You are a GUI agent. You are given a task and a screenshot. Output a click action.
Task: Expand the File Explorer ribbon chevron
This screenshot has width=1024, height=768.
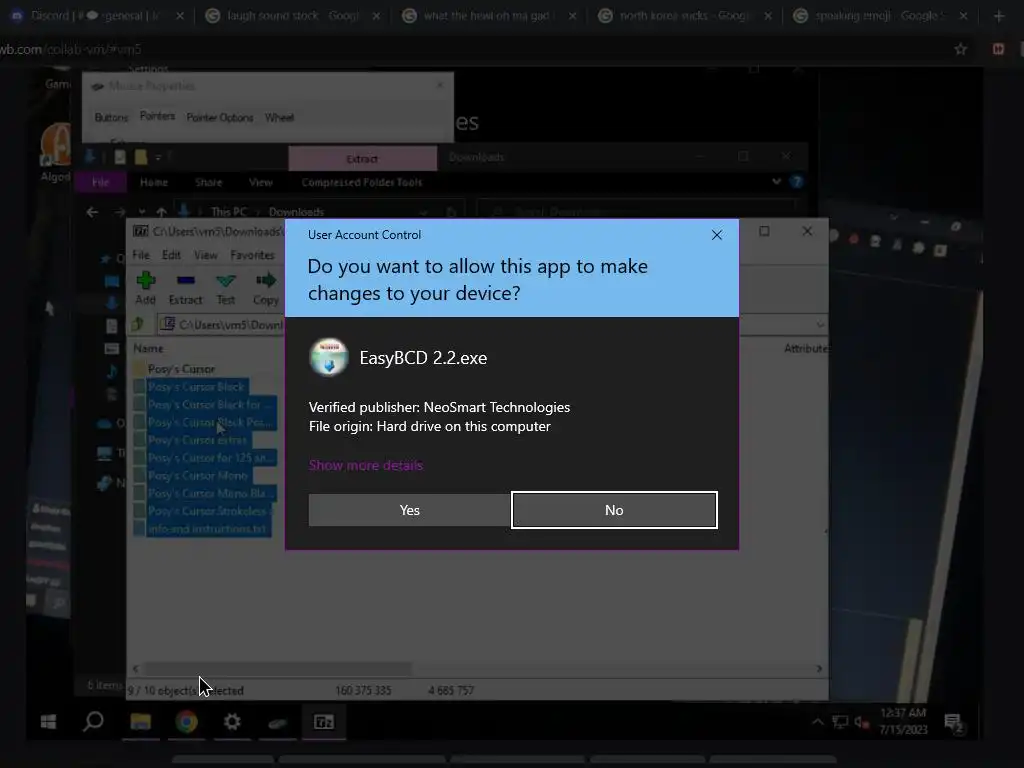[776, 182]
